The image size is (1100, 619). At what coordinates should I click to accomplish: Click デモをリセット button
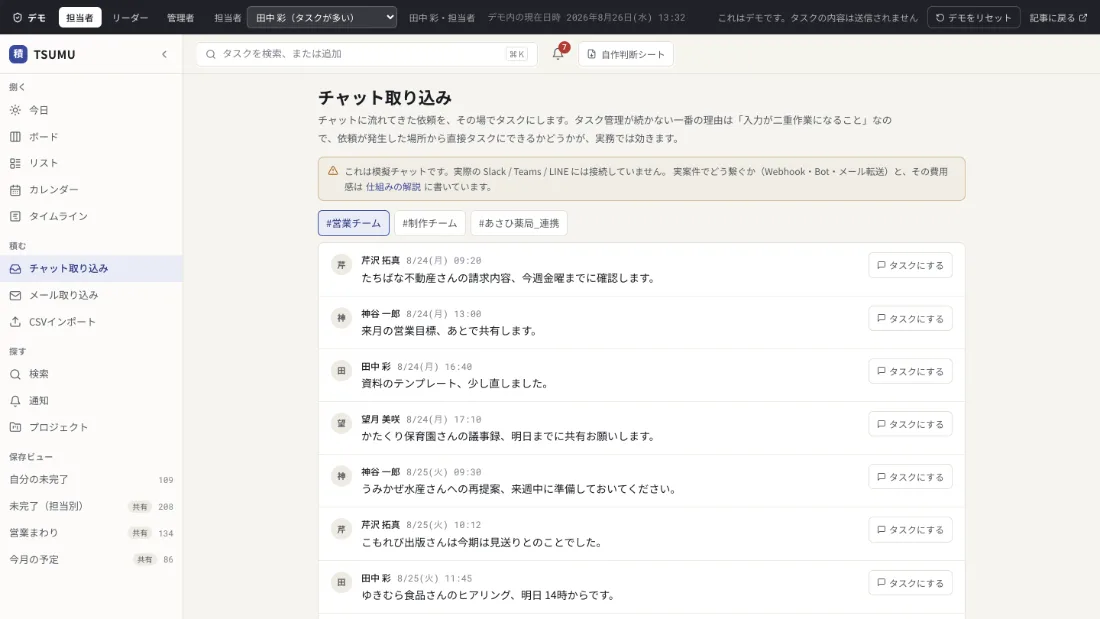click(x=974, y=18)
